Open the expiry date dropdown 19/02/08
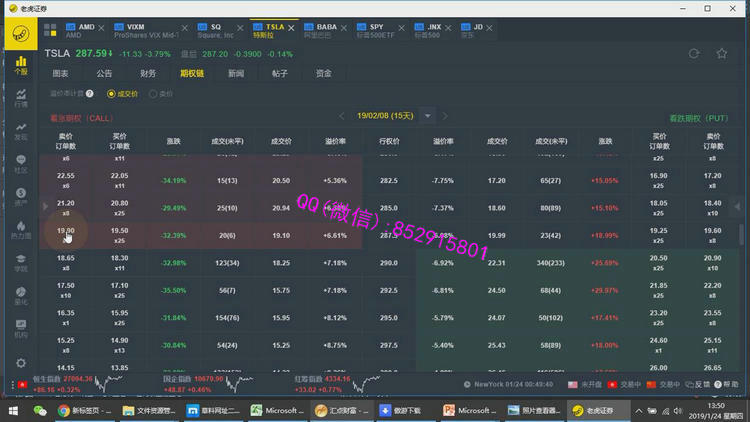 click(428, 116)
